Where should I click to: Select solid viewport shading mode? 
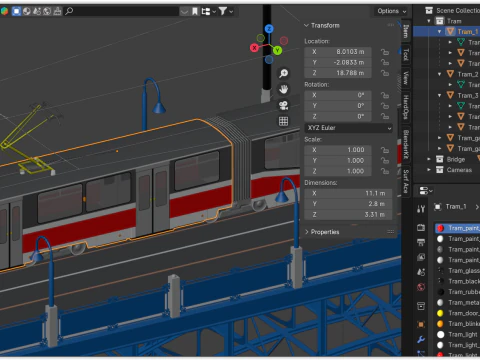click(16, 11)
